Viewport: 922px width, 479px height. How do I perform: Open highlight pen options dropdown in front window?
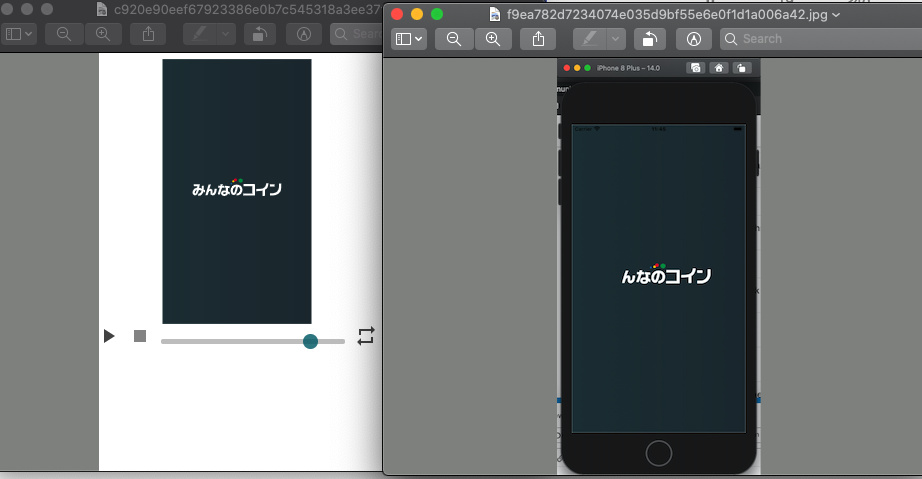click(616, 39)
